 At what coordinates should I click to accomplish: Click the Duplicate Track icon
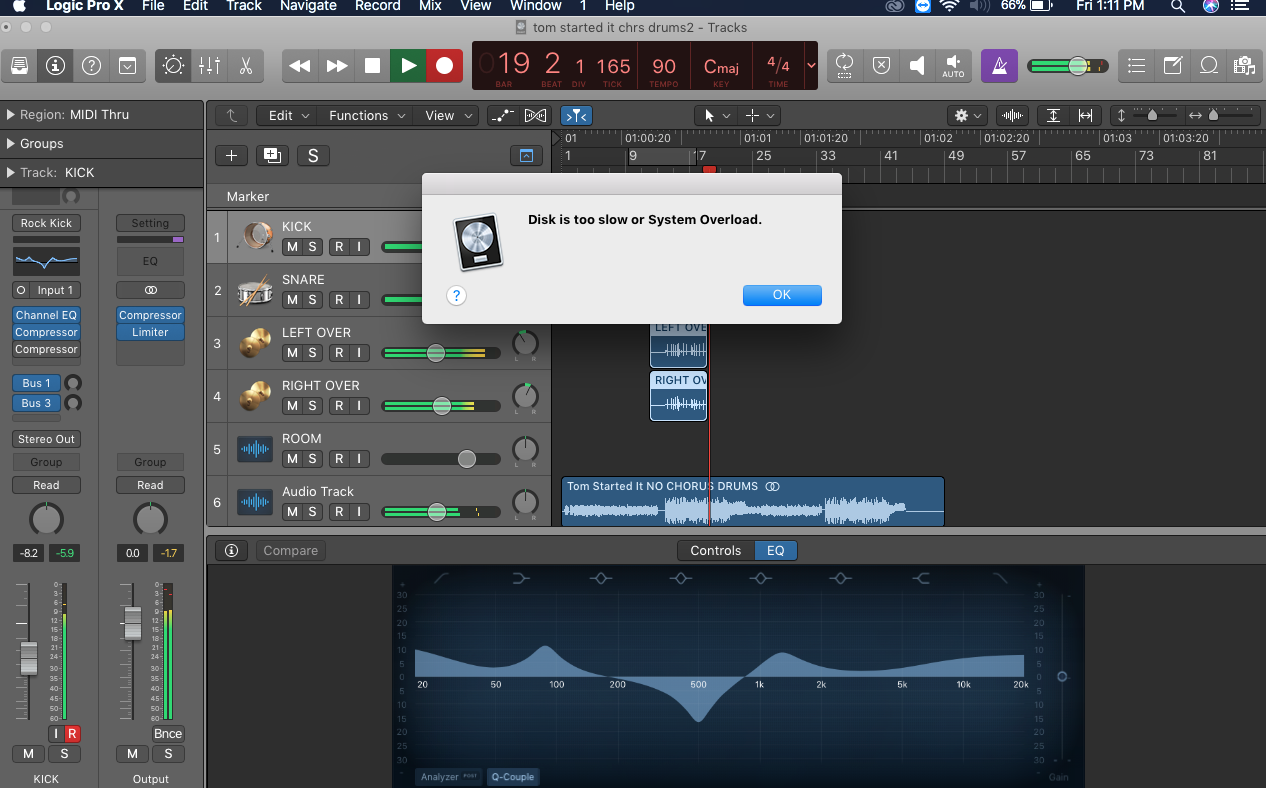271,155
